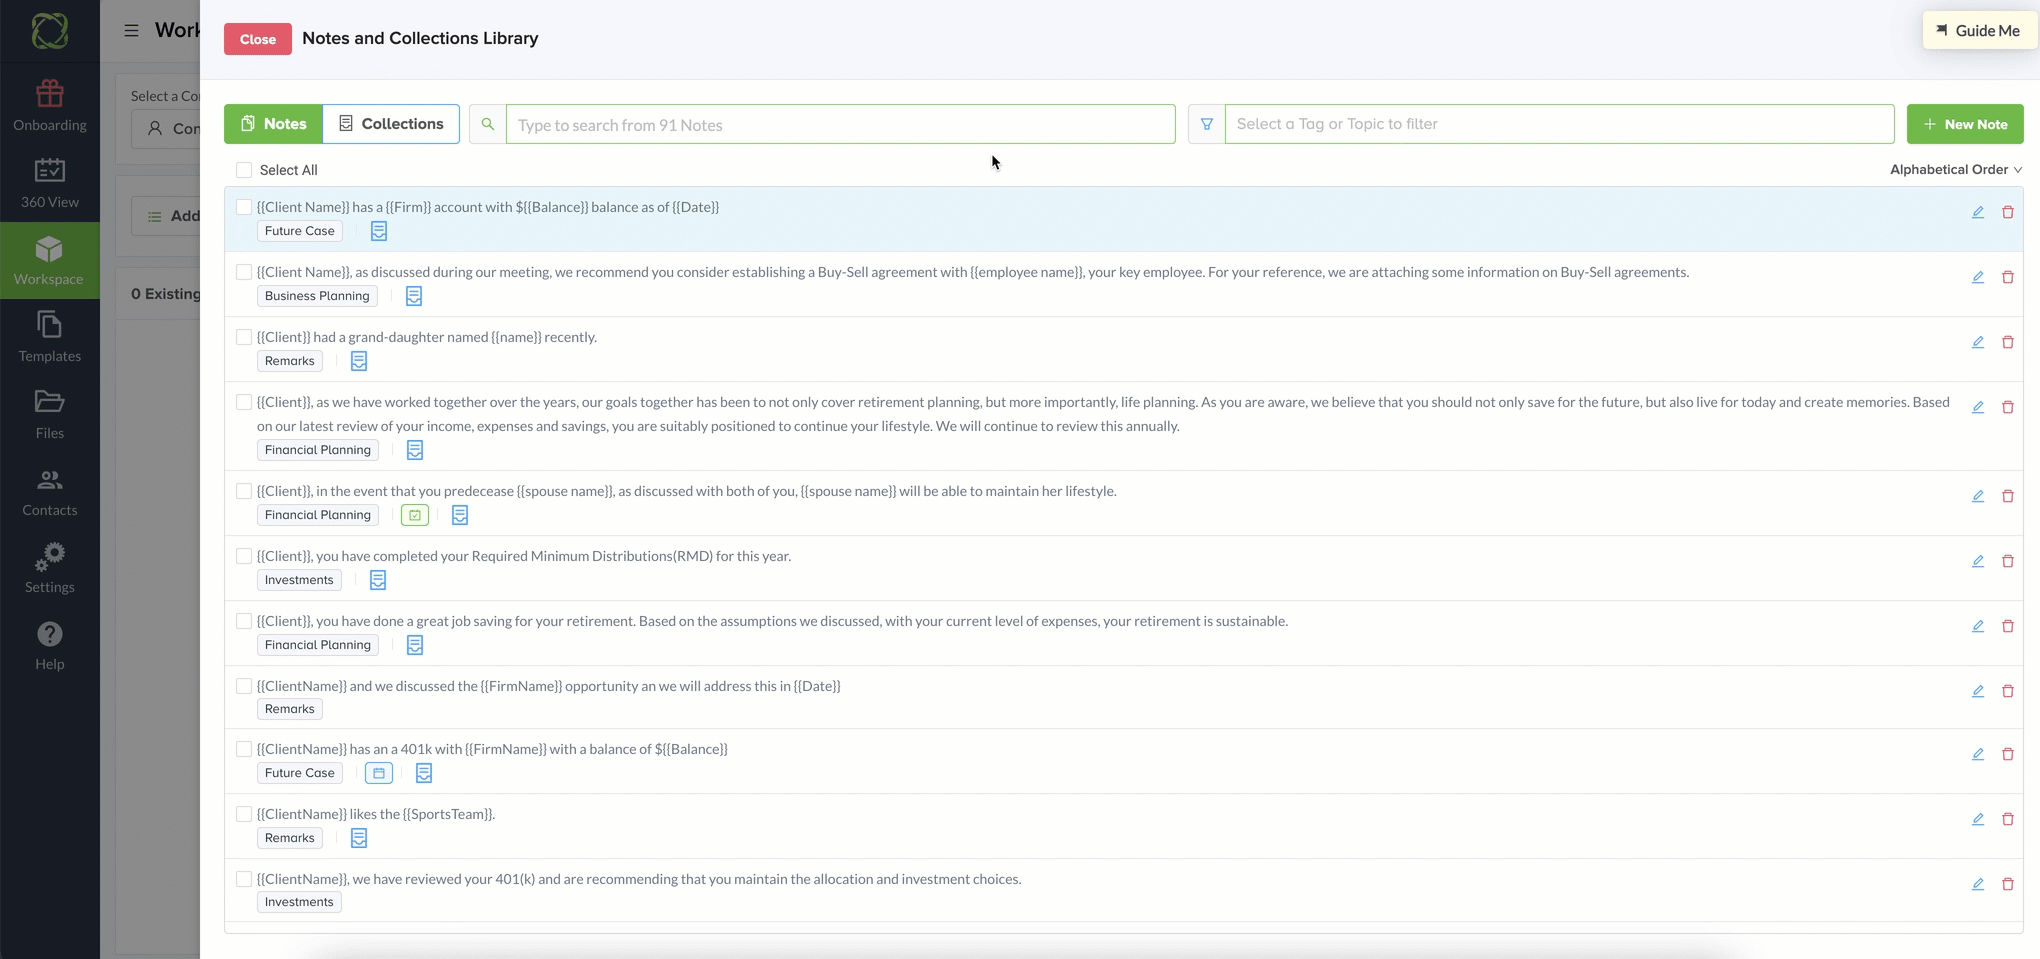Click the search magnifier icon
The height and width of the screenshot is (959, 2040).
[488, 124]
